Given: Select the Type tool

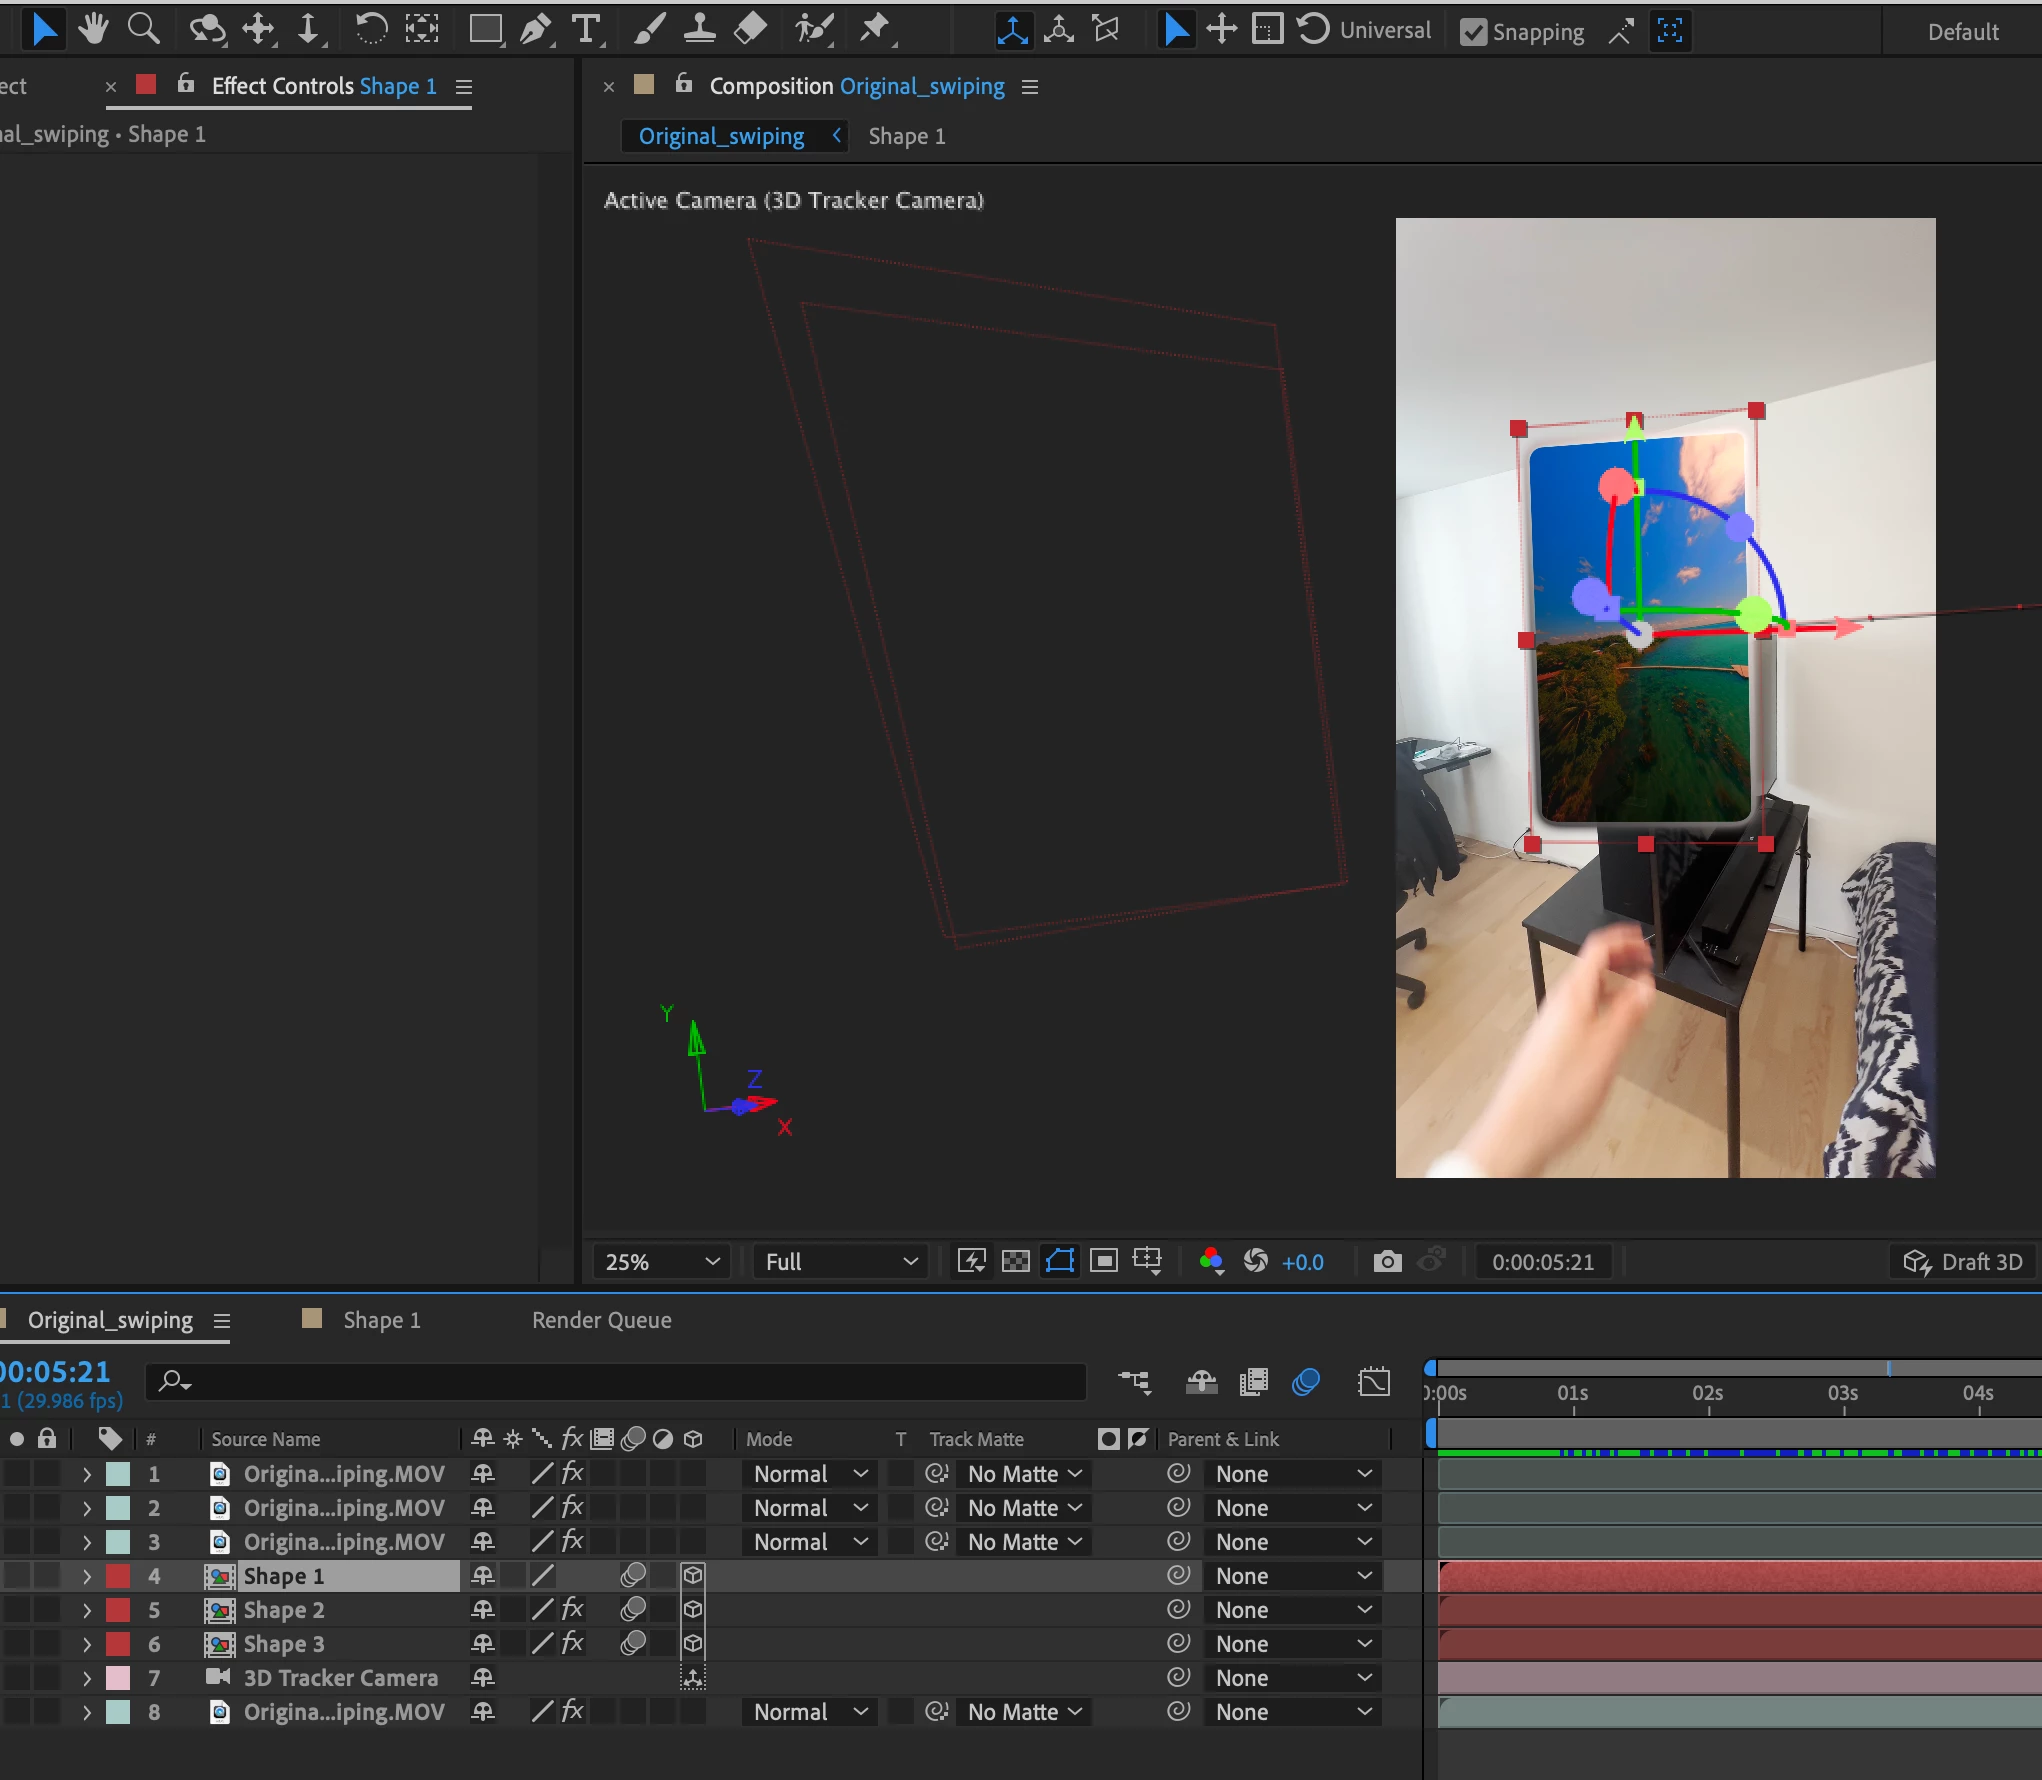Looking at the screenshot, I should [586, 30].
